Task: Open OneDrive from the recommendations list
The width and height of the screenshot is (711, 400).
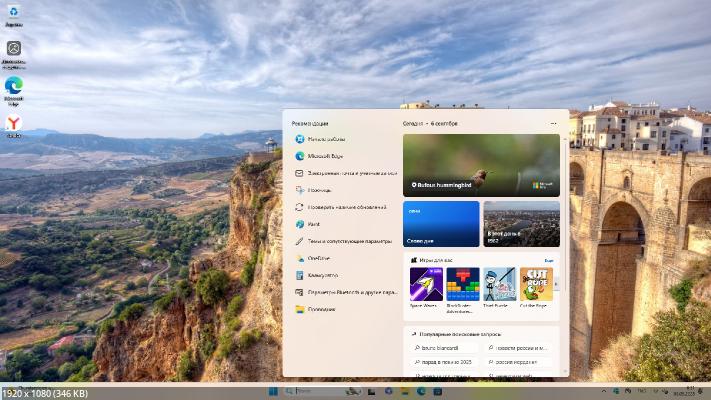Action: coord(320,258)
